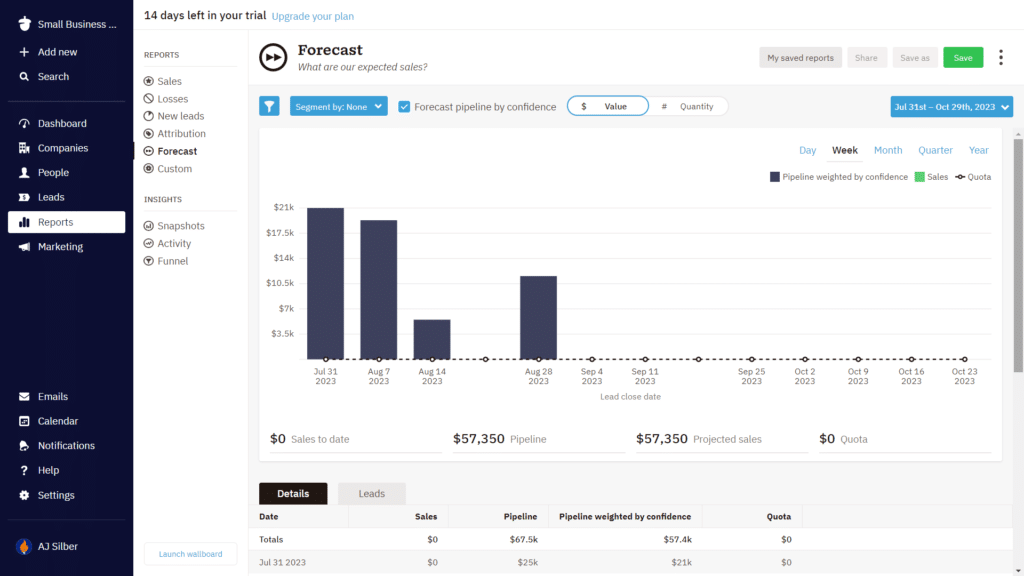The image size is (1024, 576).
Task: Click the Upgrade your plan link
Action: click(x=312, y=16)
